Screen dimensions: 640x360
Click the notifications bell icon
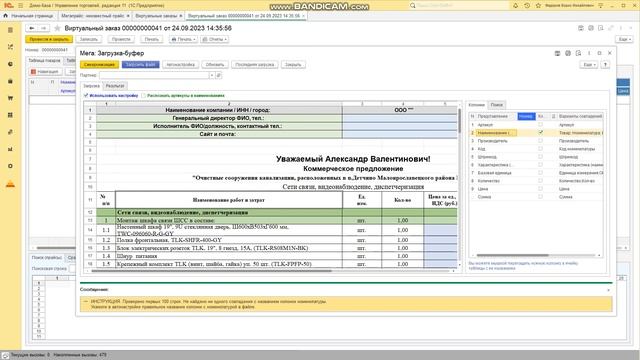pos(516,5)
